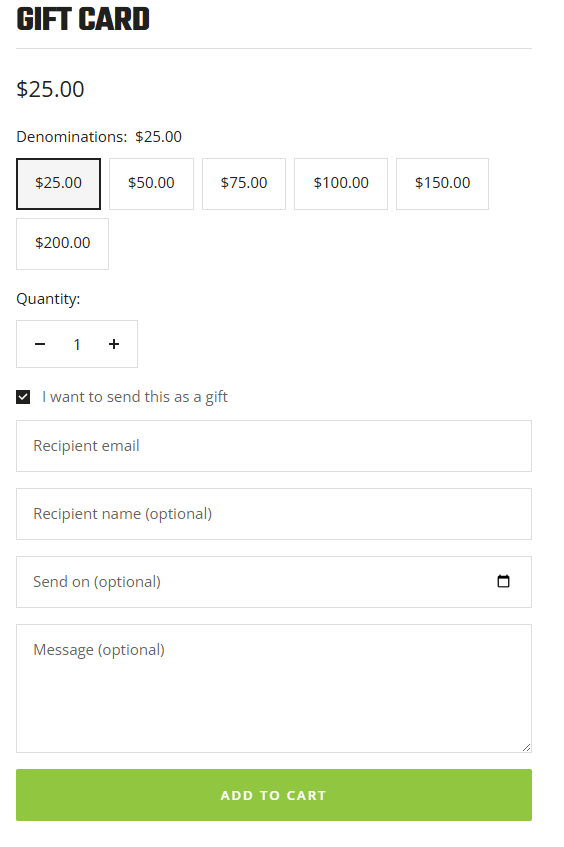
Task: Click the plus quantity icon
Action: pos(114,344)
